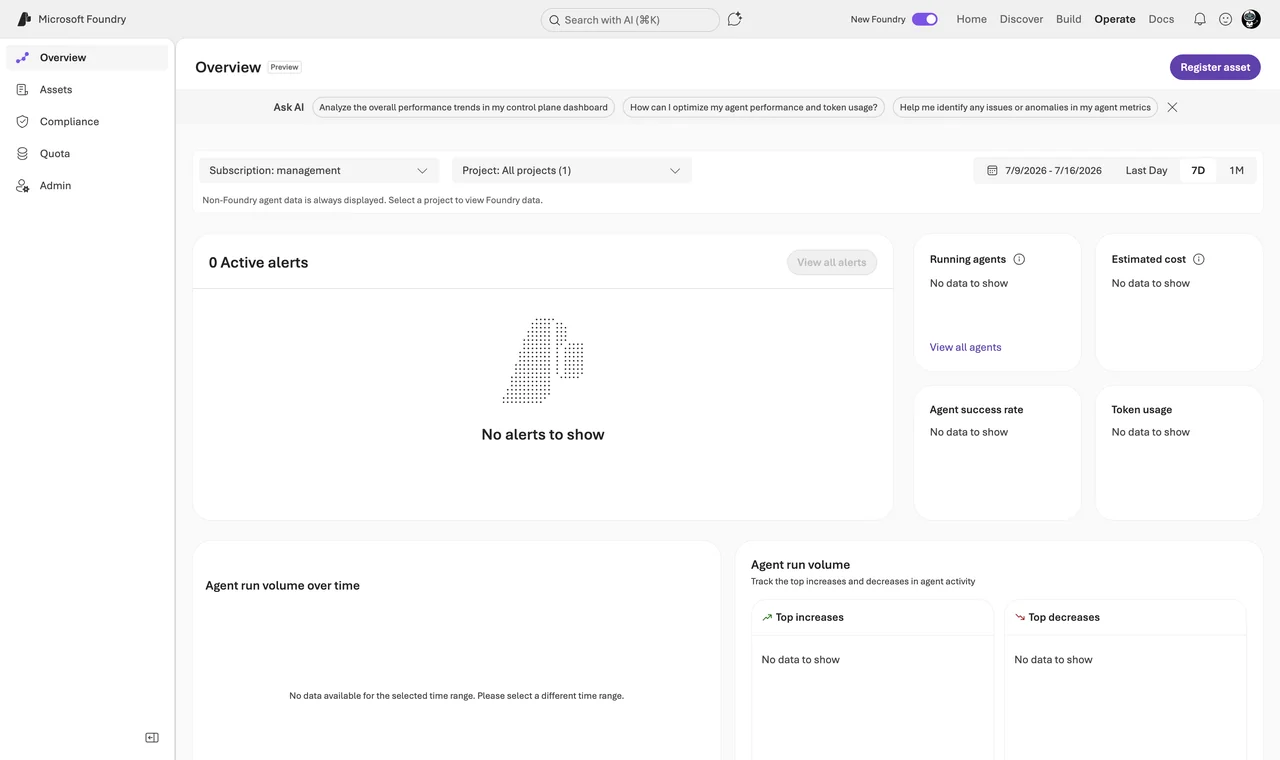Go to the Operate nav item

click(x=1115, y=19)
